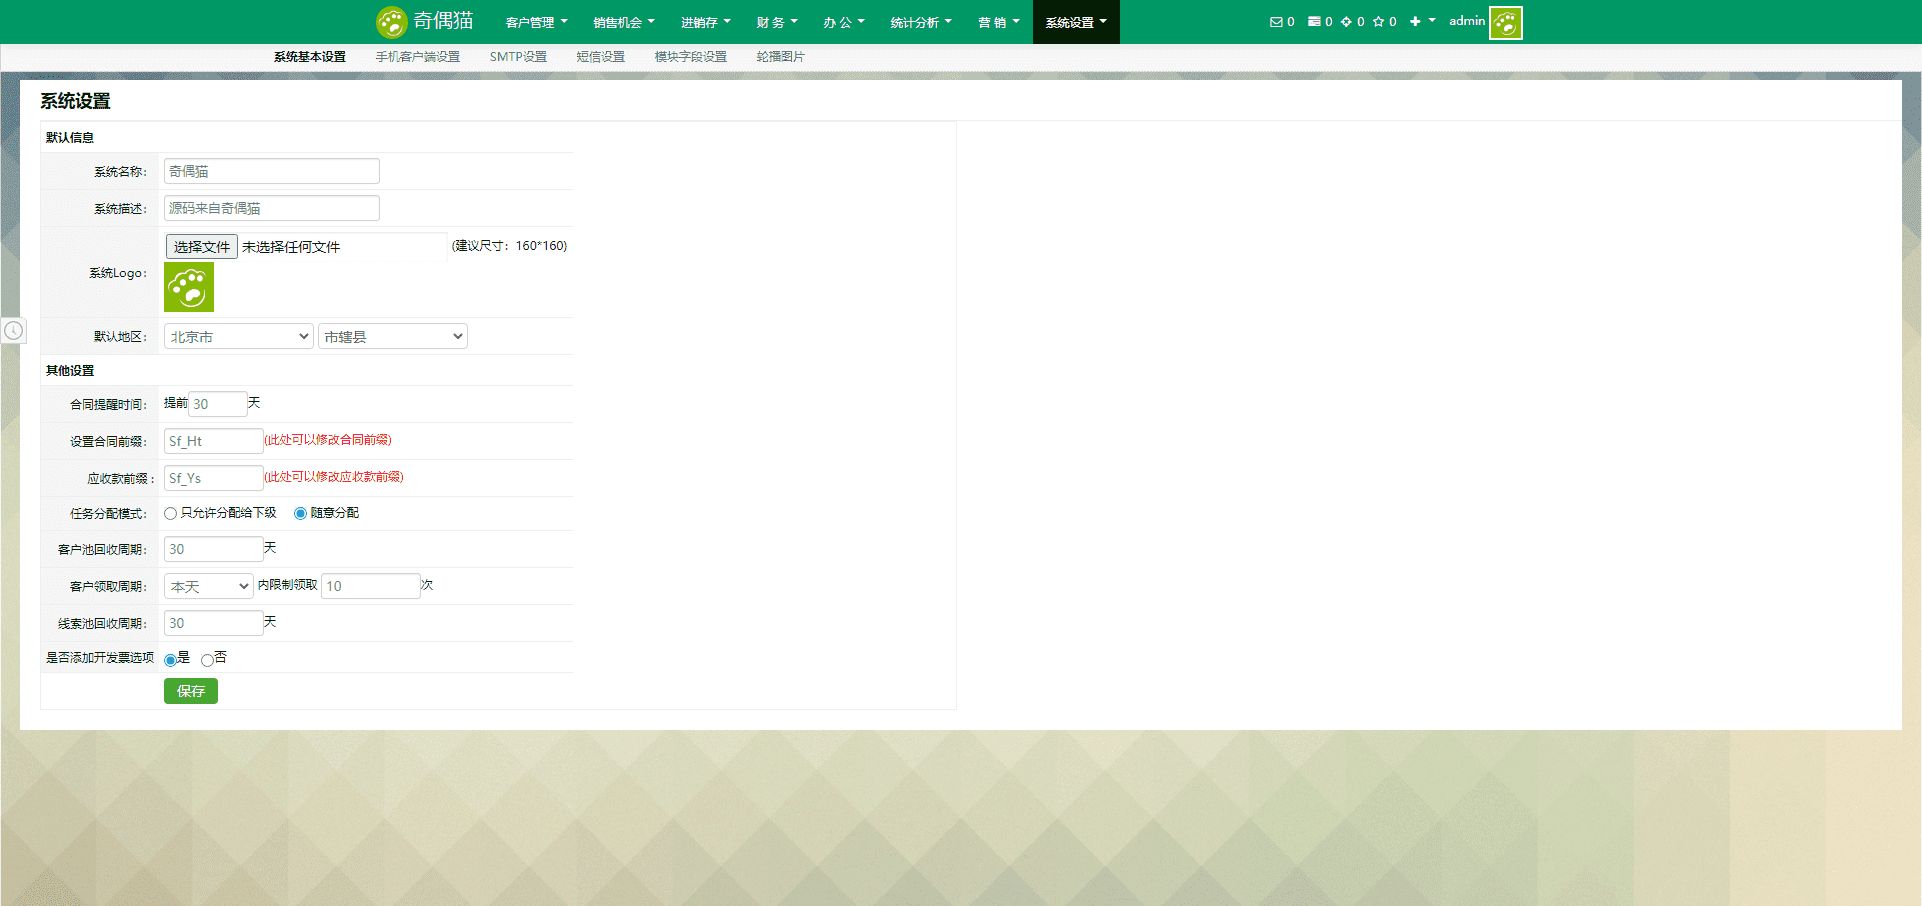1922x906 pixels.
Task: Click the 系统设置 page heading
Action: (75, 101)
